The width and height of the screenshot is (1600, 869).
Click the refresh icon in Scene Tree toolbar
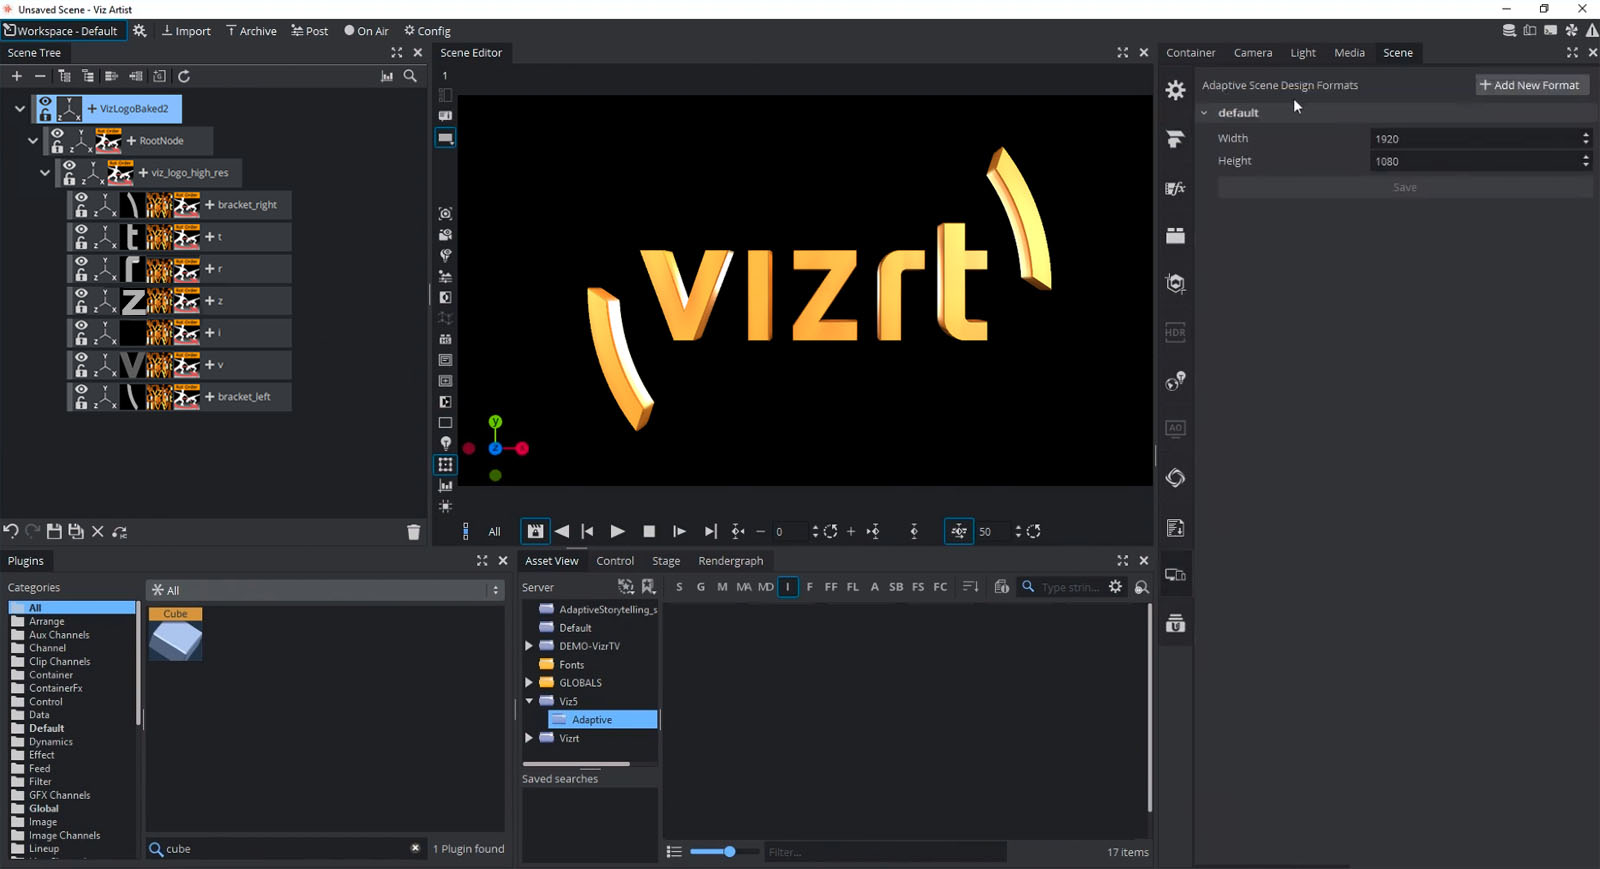tap(184, 76)
